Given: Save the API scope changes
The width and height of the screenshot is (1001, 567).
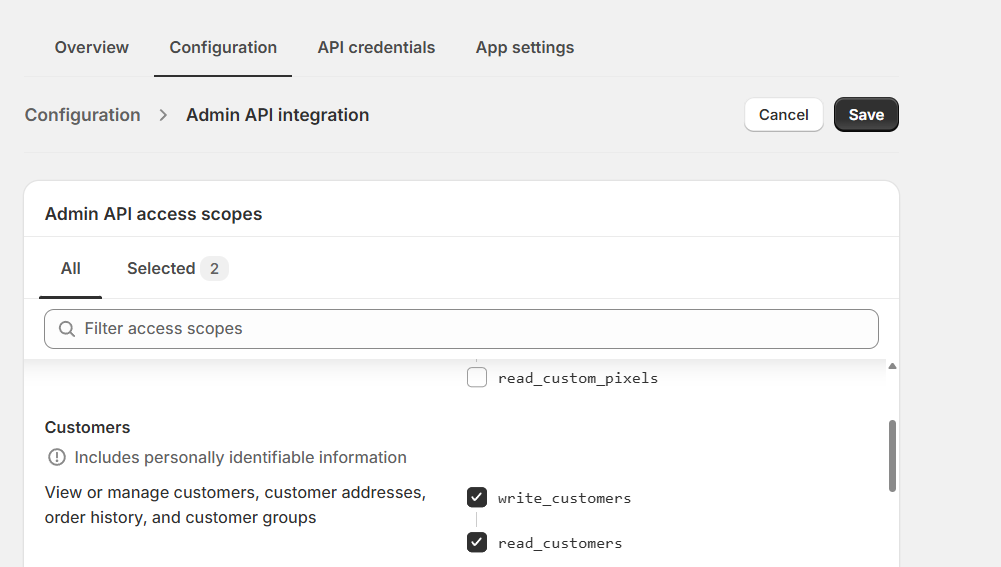Looking at the screenshot, I should pyautogui.click(x=866, y=115).
